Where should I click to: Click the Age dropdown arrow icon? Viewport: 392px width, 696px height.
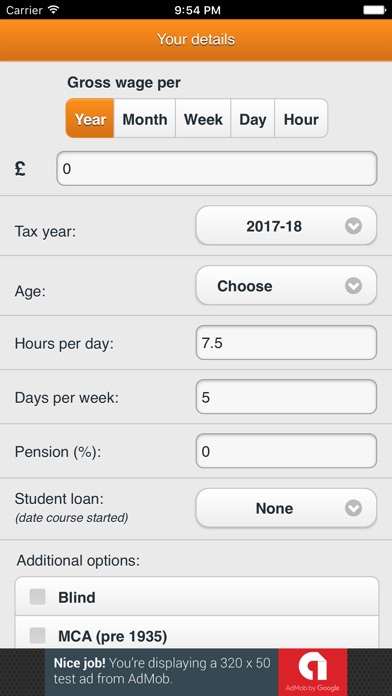click(353, 286)
